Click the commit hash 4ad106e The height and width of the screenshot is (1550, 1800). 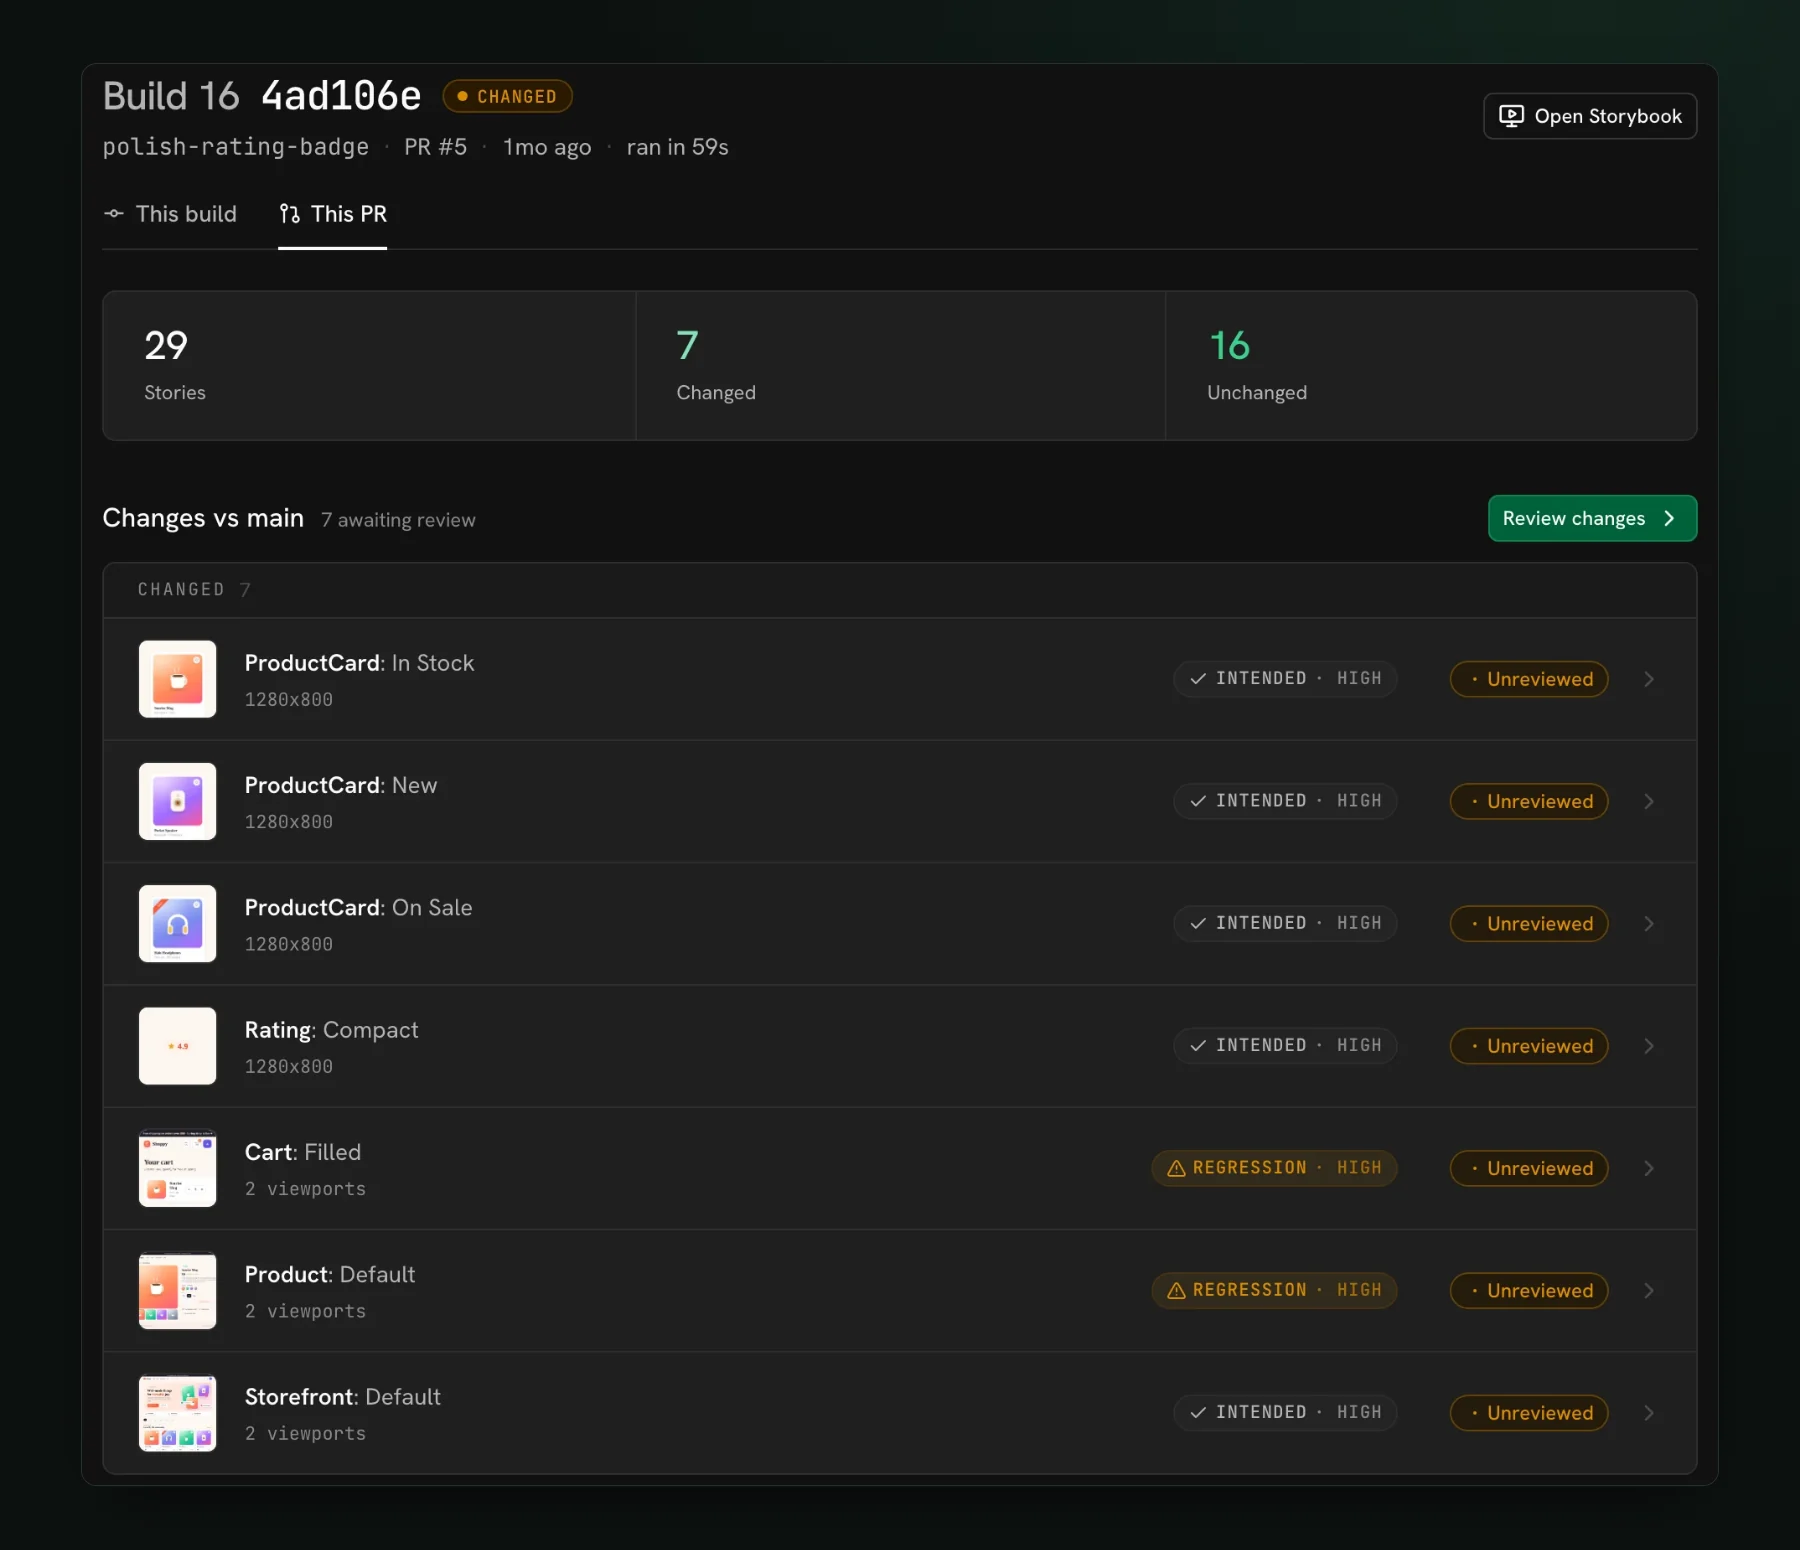[341, 96]
